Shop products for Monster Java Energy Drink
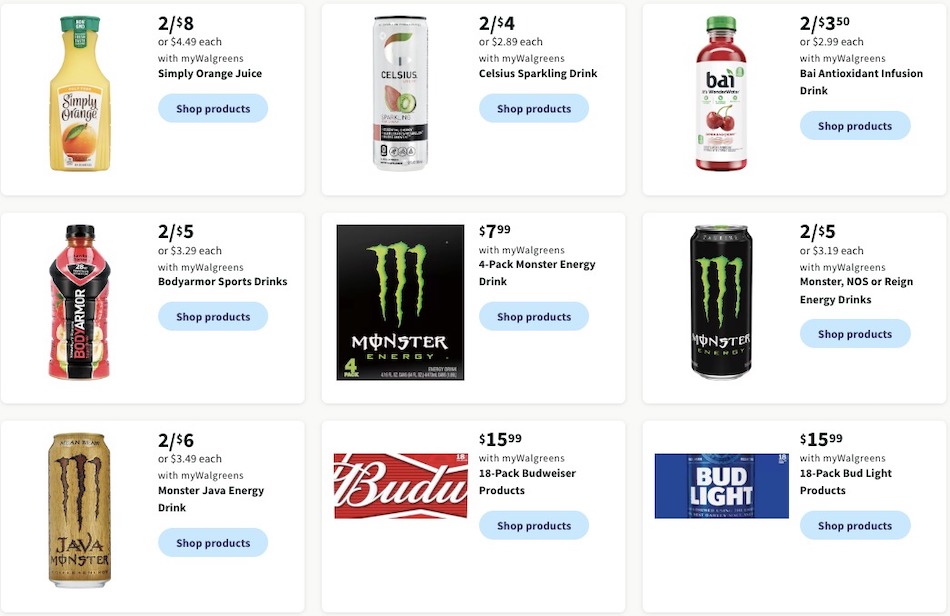This screenshot has width=950, height=616. pos(213,543)
